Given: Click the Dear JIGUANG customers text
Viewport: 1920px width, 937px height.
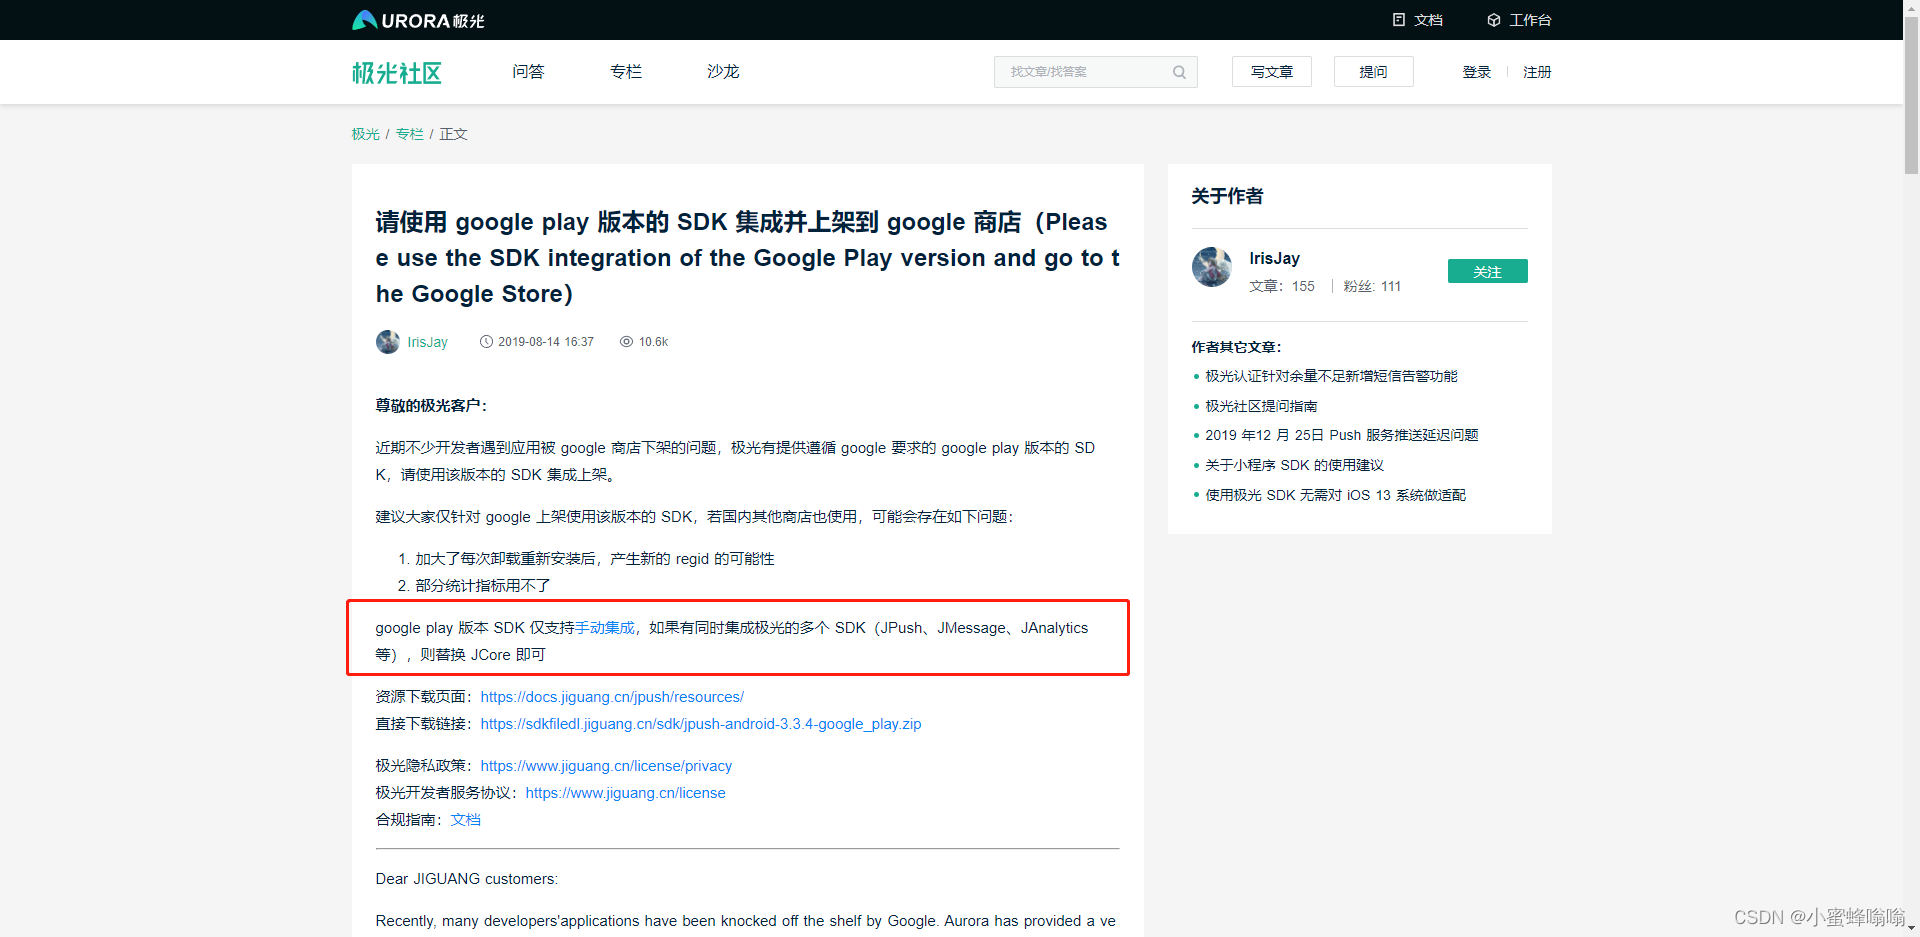Looking at the screenshot, I should pyautogui.click(x=466, y=879).
